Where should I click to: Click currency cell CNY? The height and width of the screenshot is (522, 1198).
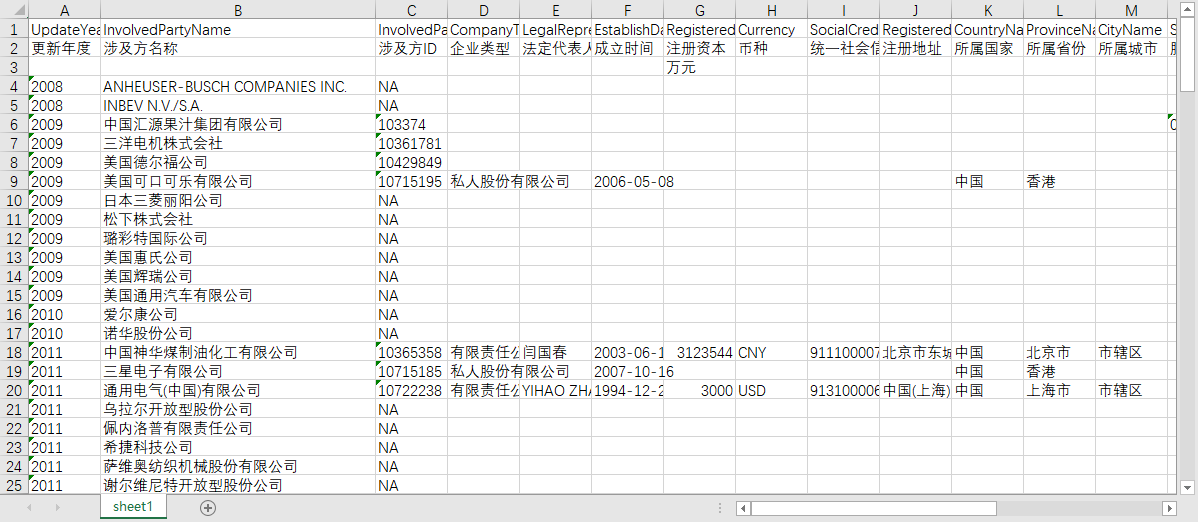point(771,352)
